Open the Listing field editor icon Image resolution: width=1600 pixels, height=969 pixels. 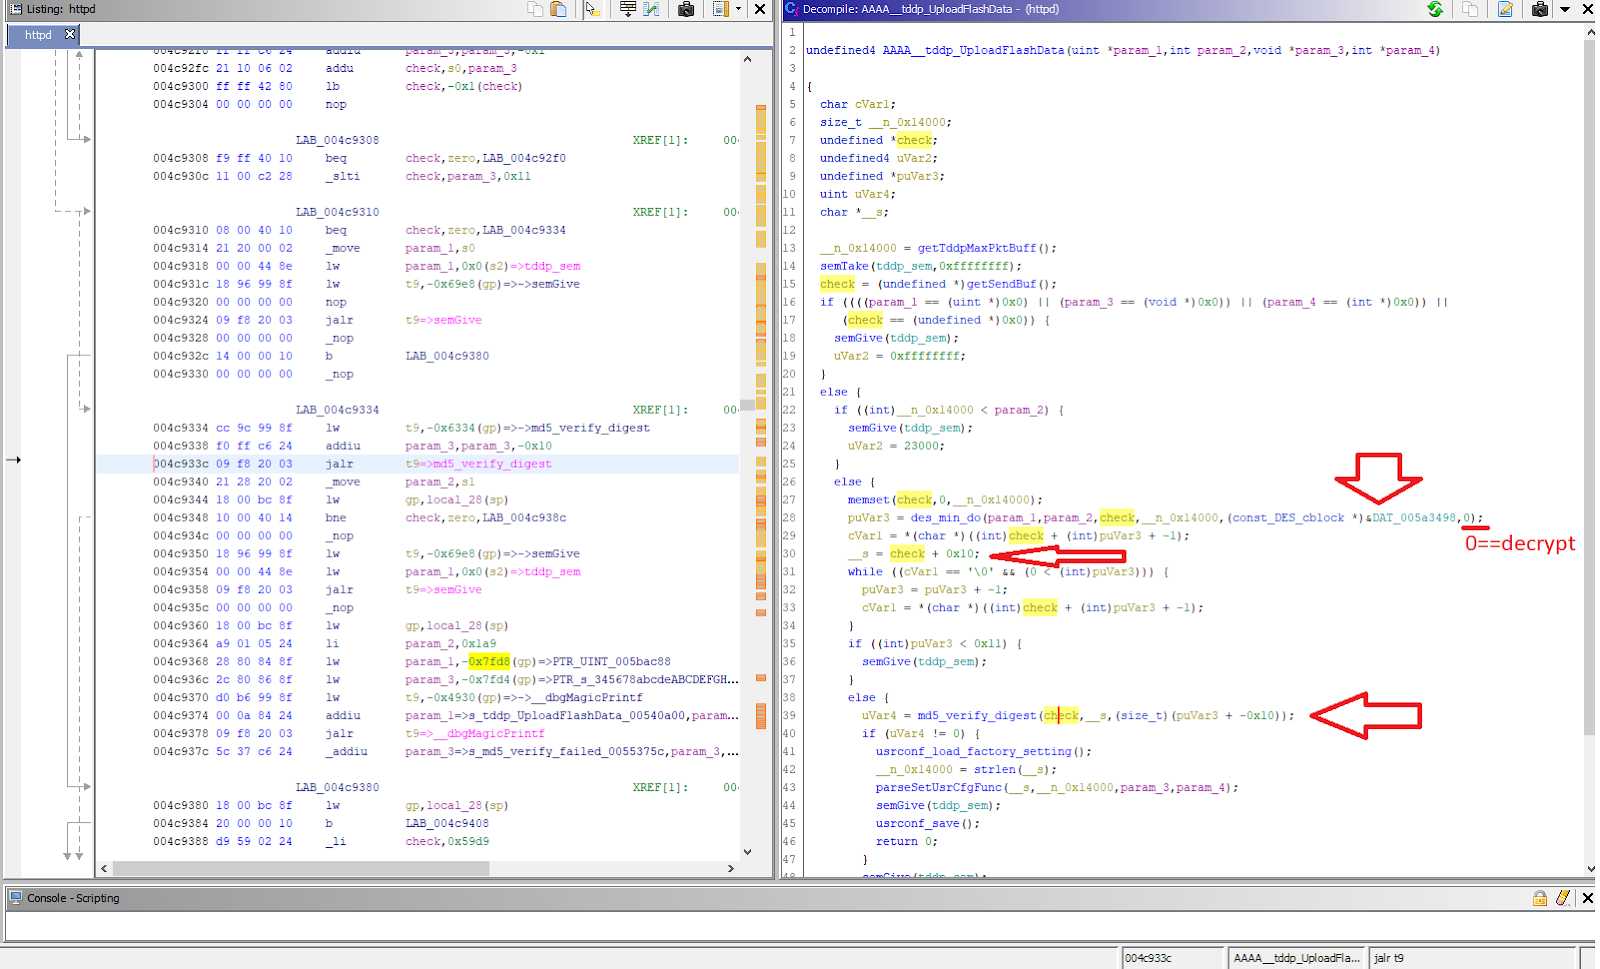[627, 9]
